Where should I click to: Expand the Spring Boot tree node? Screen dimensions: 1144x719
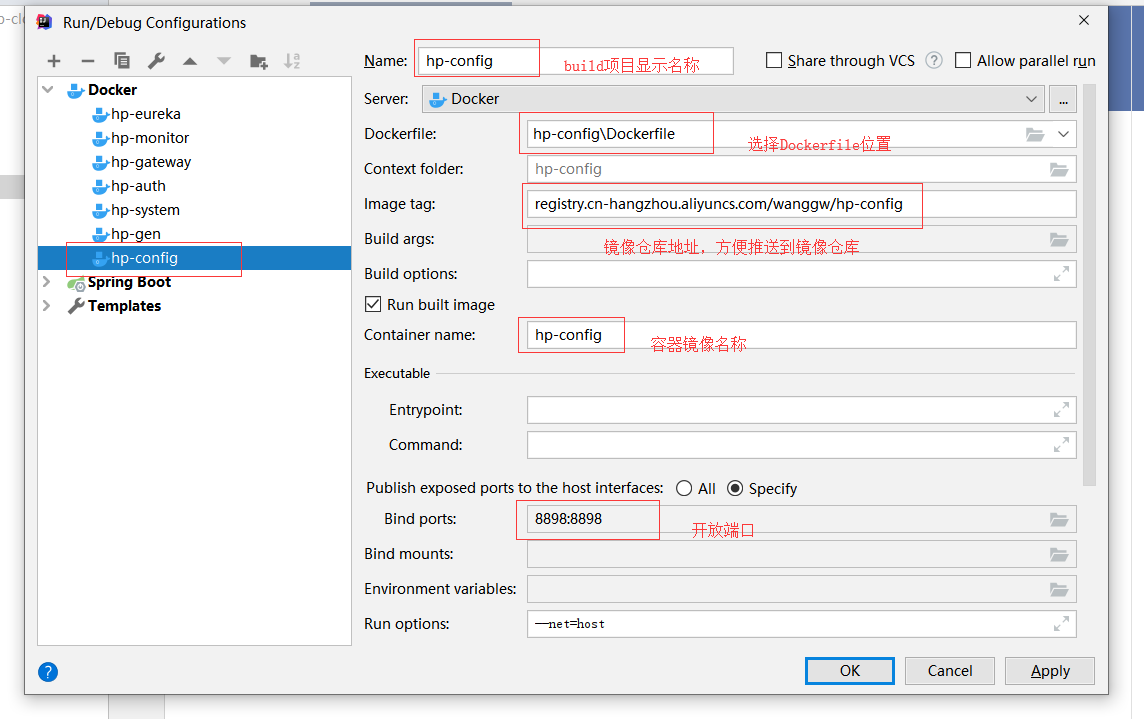coord(47,282)
